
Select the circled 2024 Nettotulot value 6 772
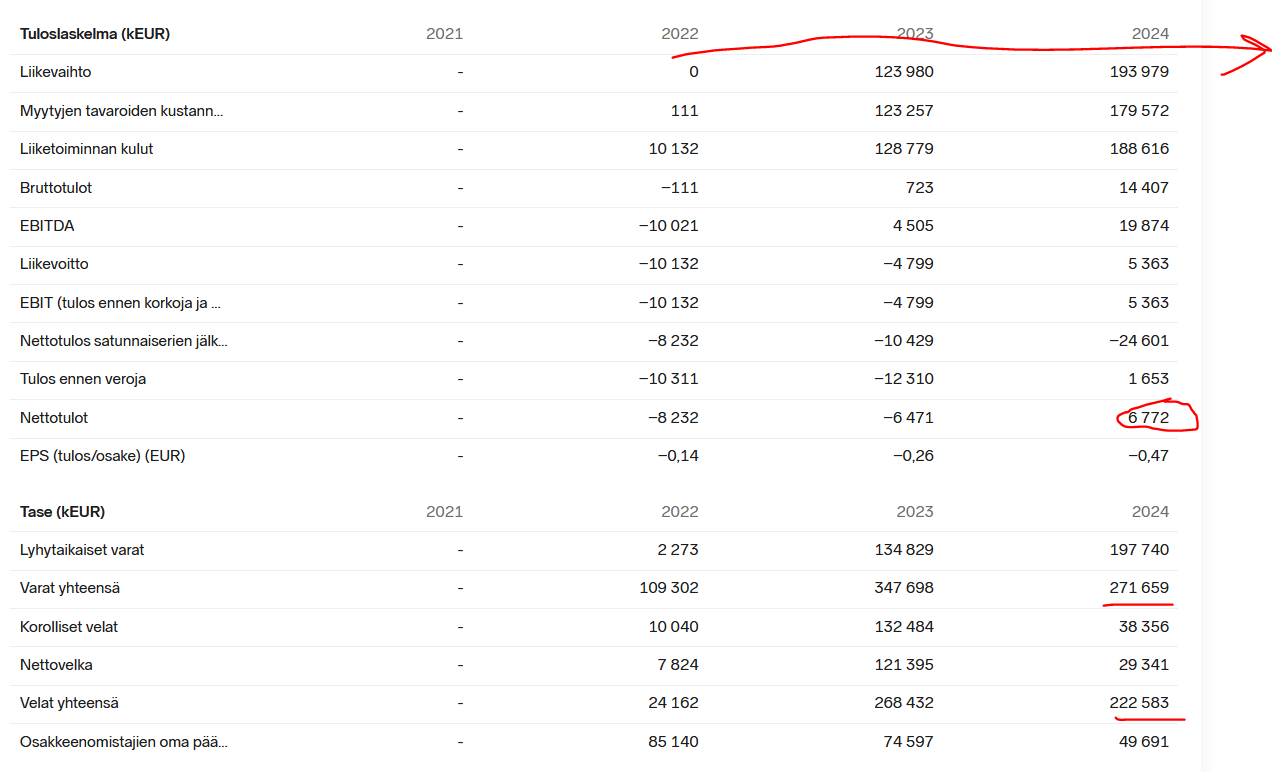coord(1148,418)
